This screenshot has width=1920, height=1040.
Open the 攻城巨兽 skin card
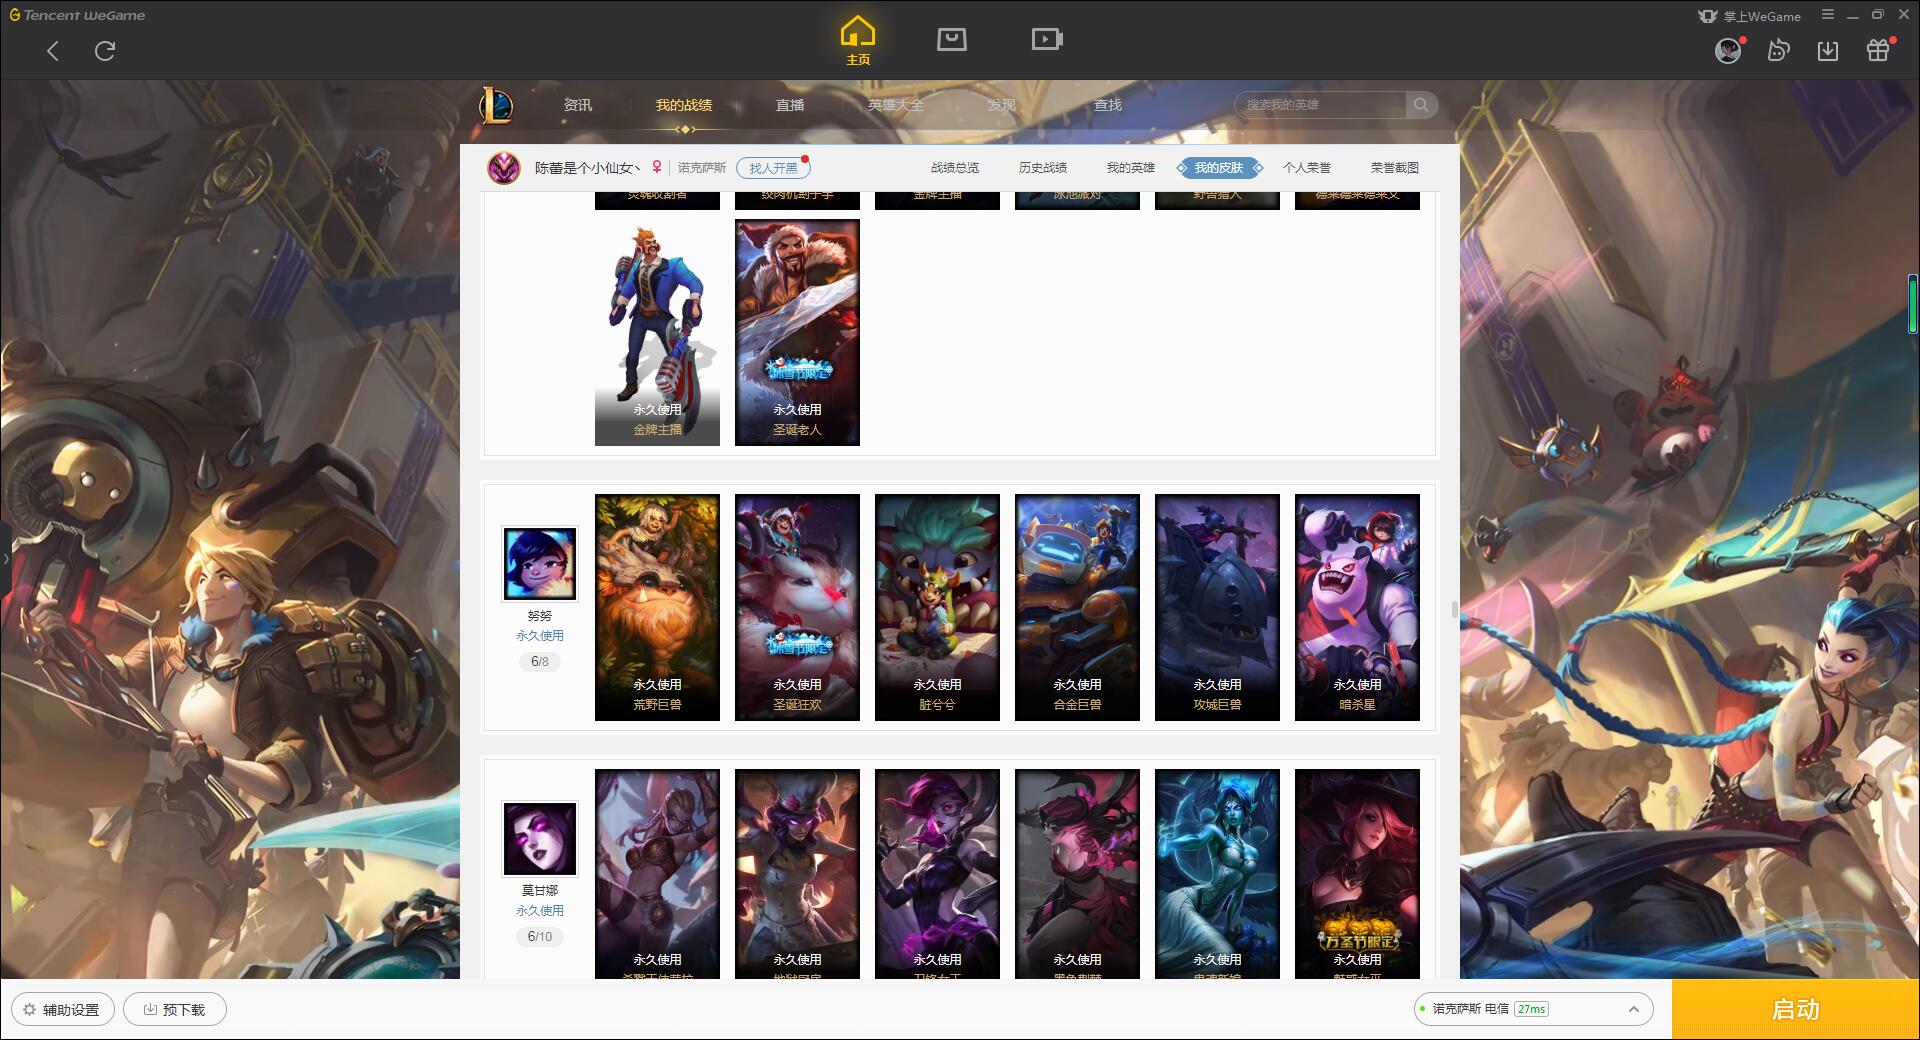[1217, 608]
